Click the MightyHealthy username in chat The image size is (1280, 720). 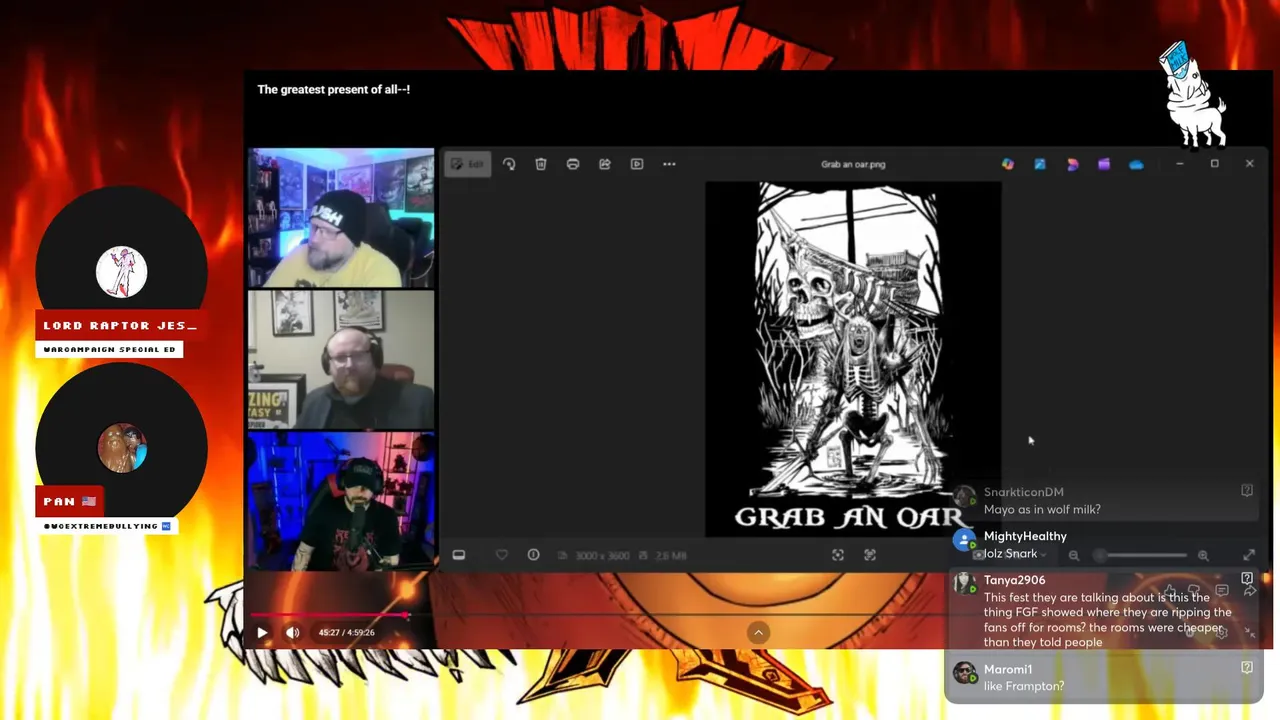pyautogui.click(x=1025, y=536)
